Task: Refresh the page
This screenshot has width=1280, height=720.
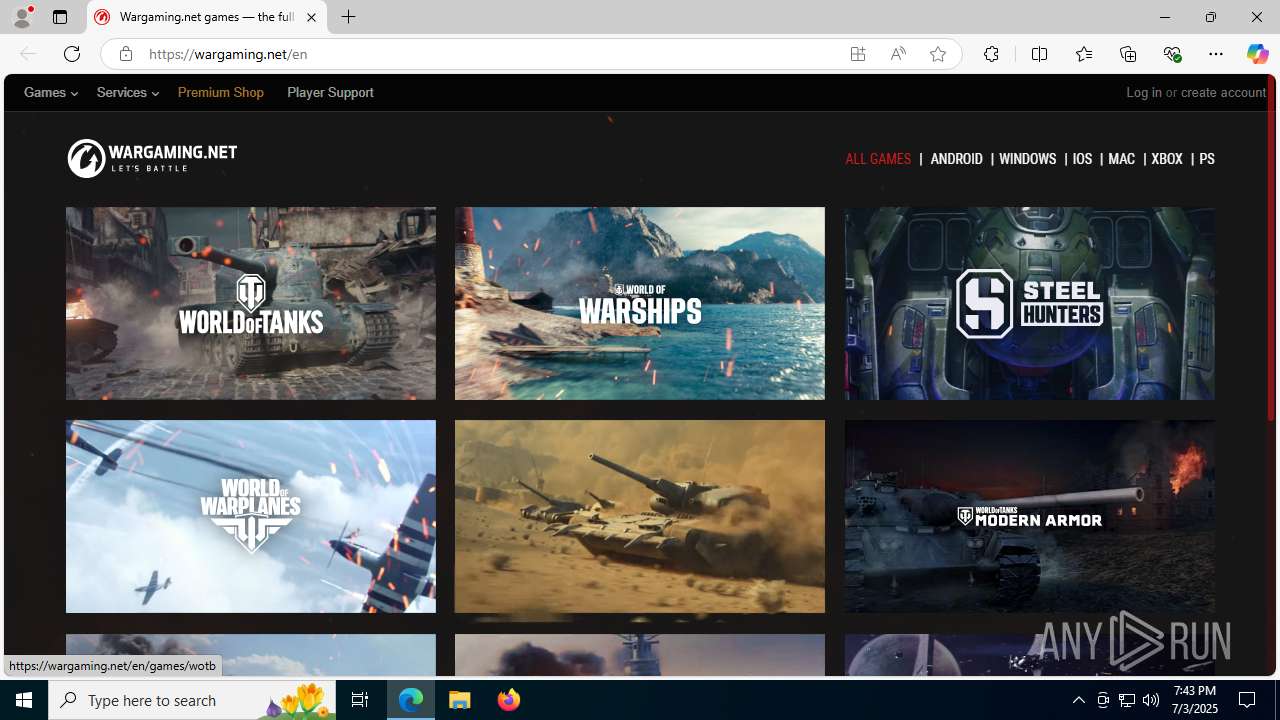Action: [72, 54]
